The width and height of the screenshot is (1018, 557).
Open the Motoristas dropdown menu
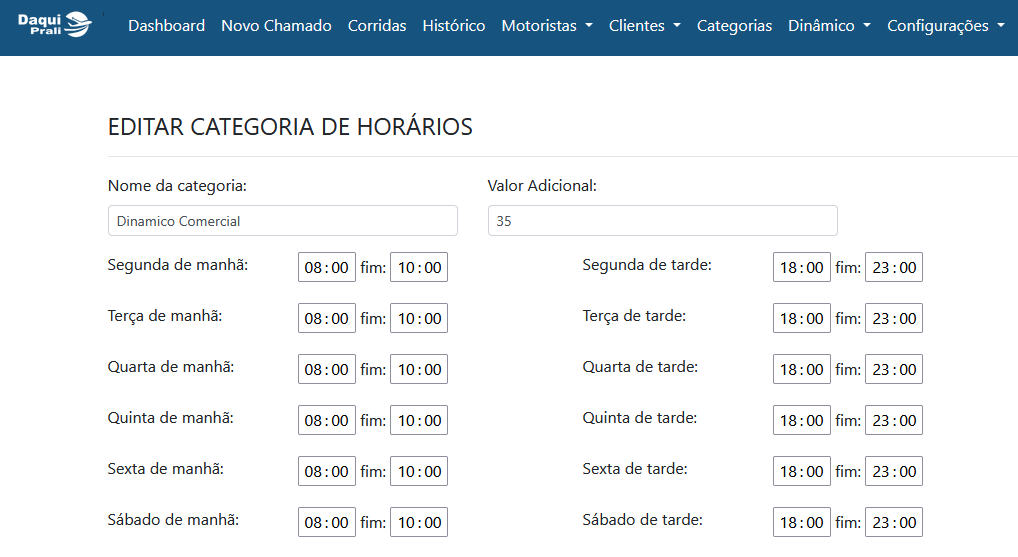click(547, 25)
